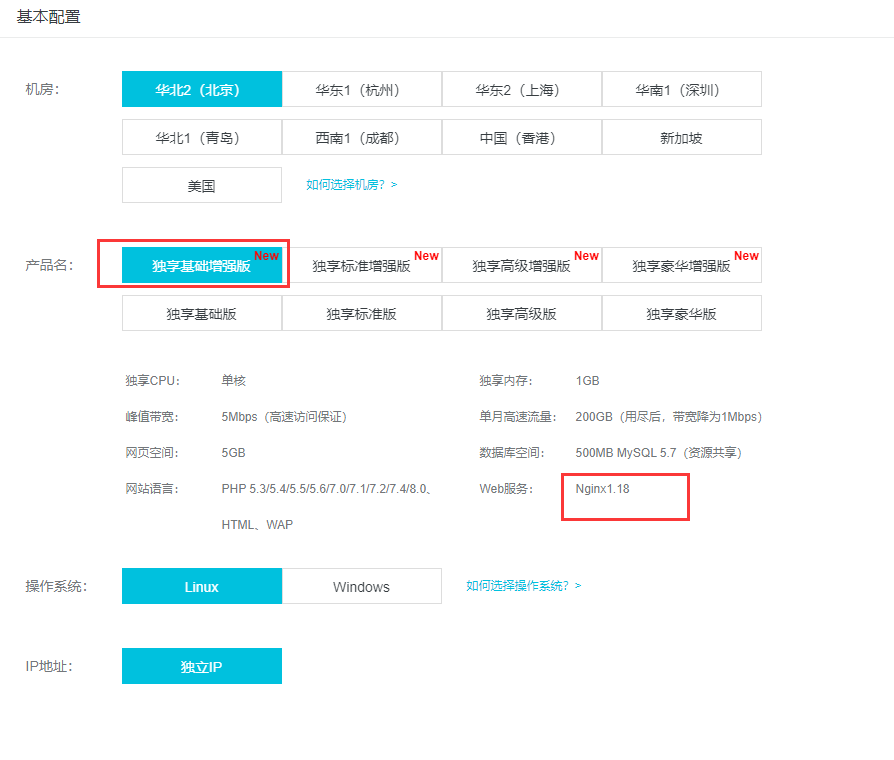Screen dimensions: 894x760
Task: Select 中国（香港）data center
Action: (522, 137)
